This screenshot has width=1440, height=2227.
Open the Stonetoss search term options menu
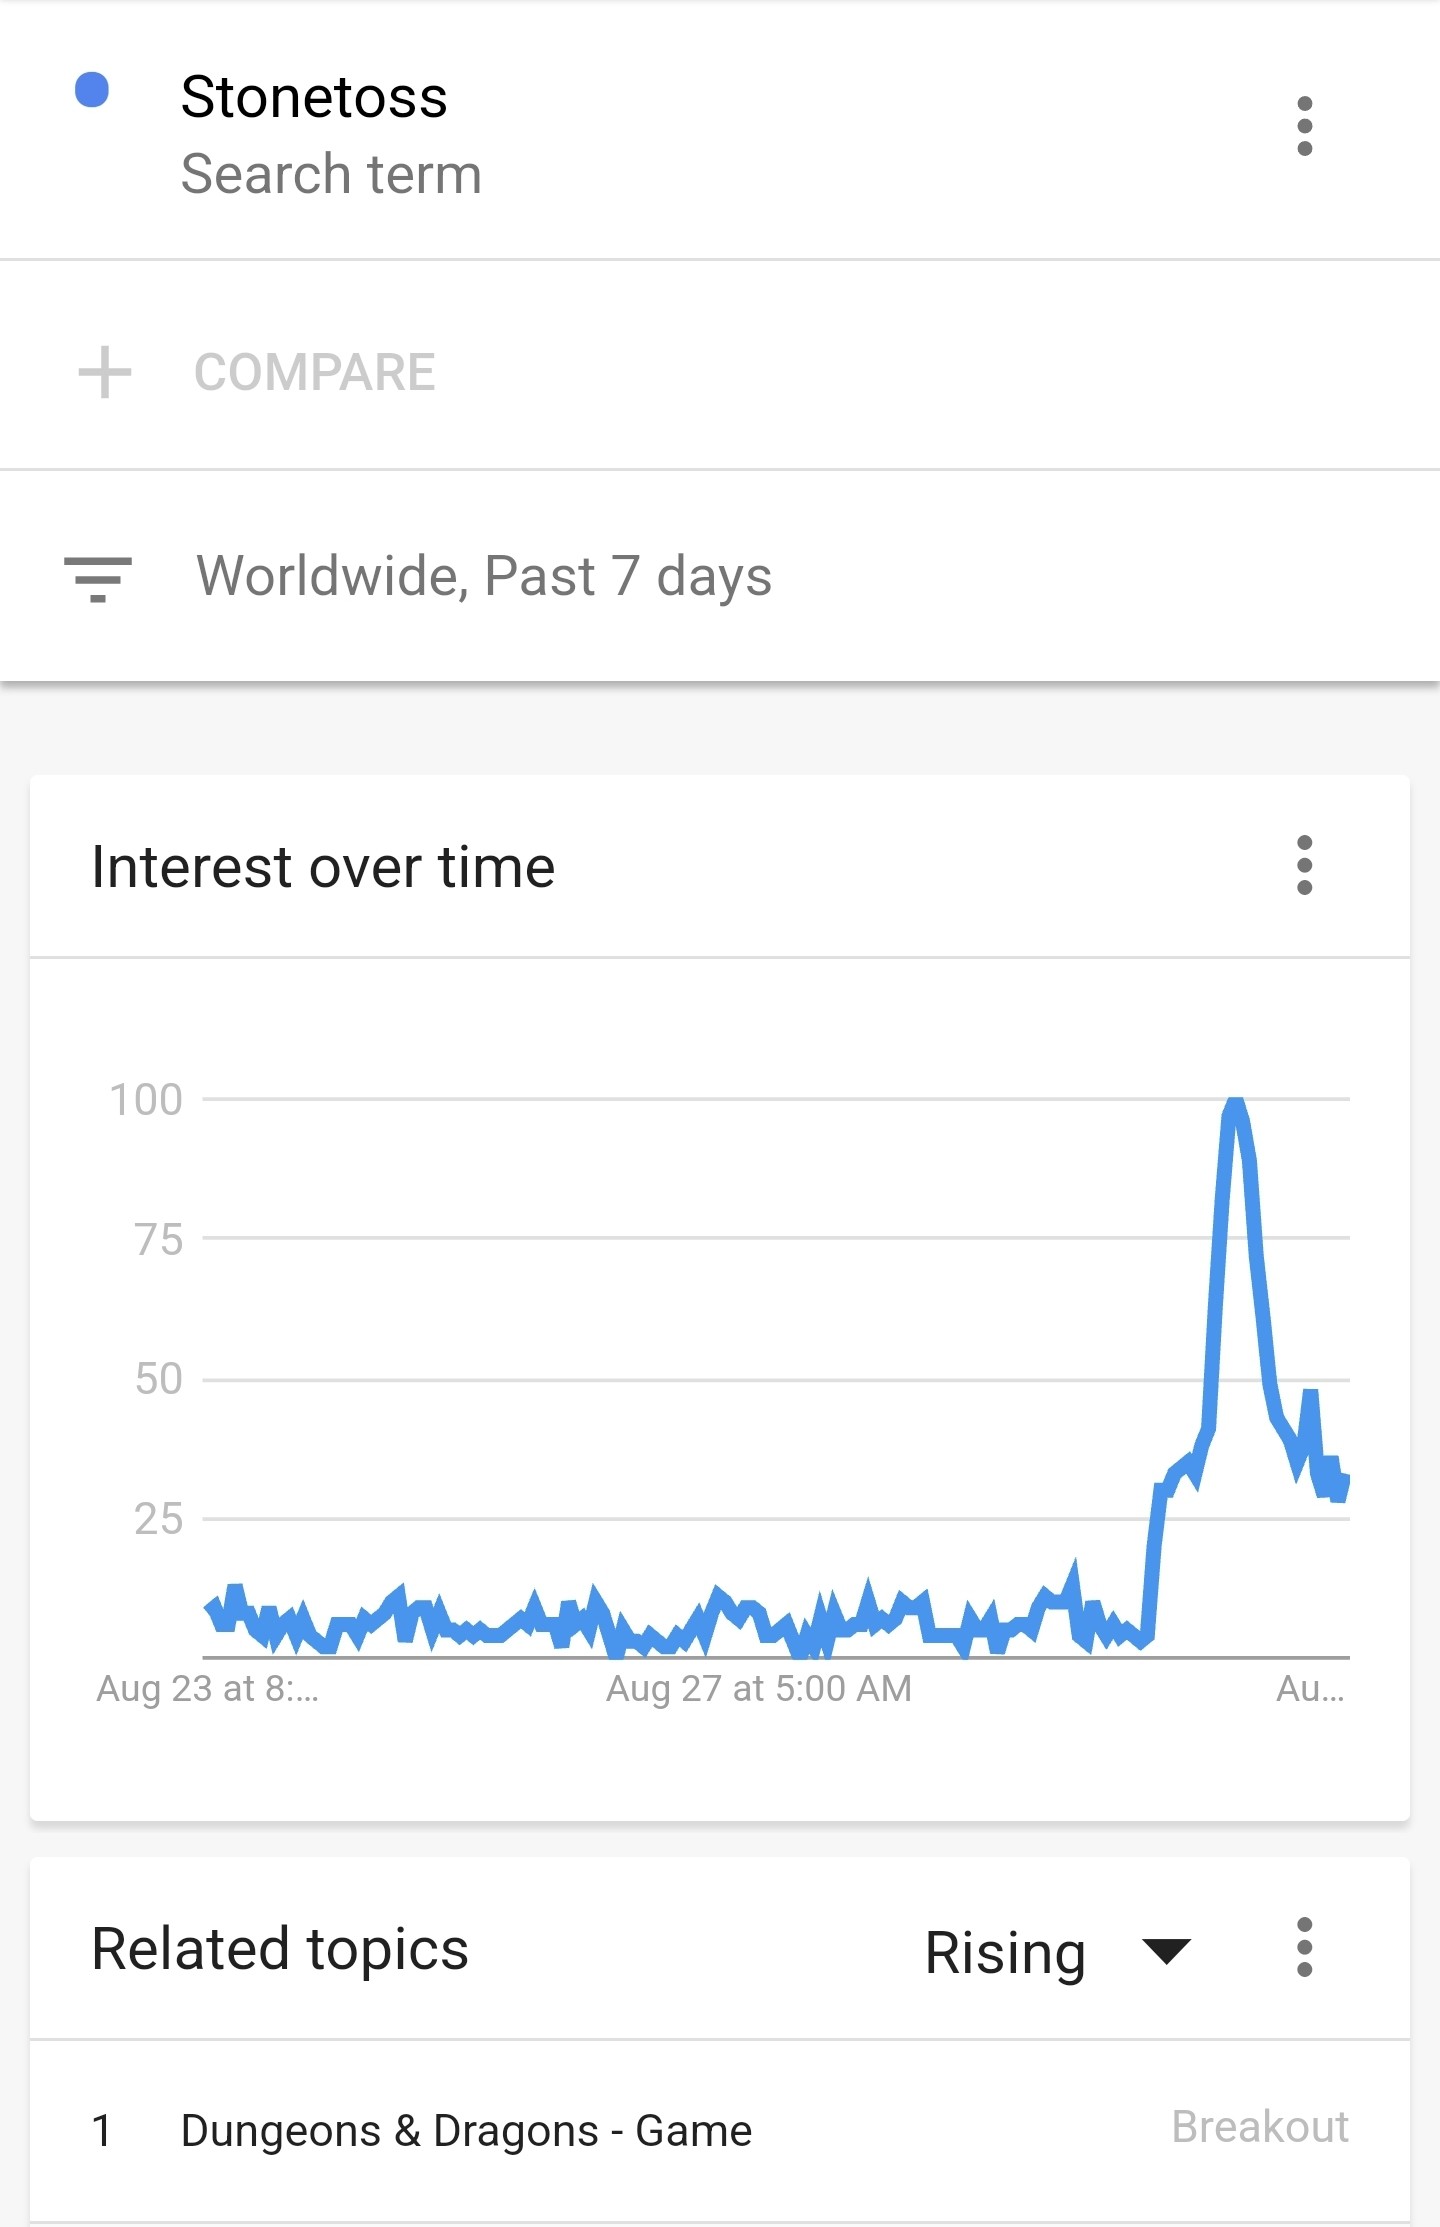coord(1304,126)
